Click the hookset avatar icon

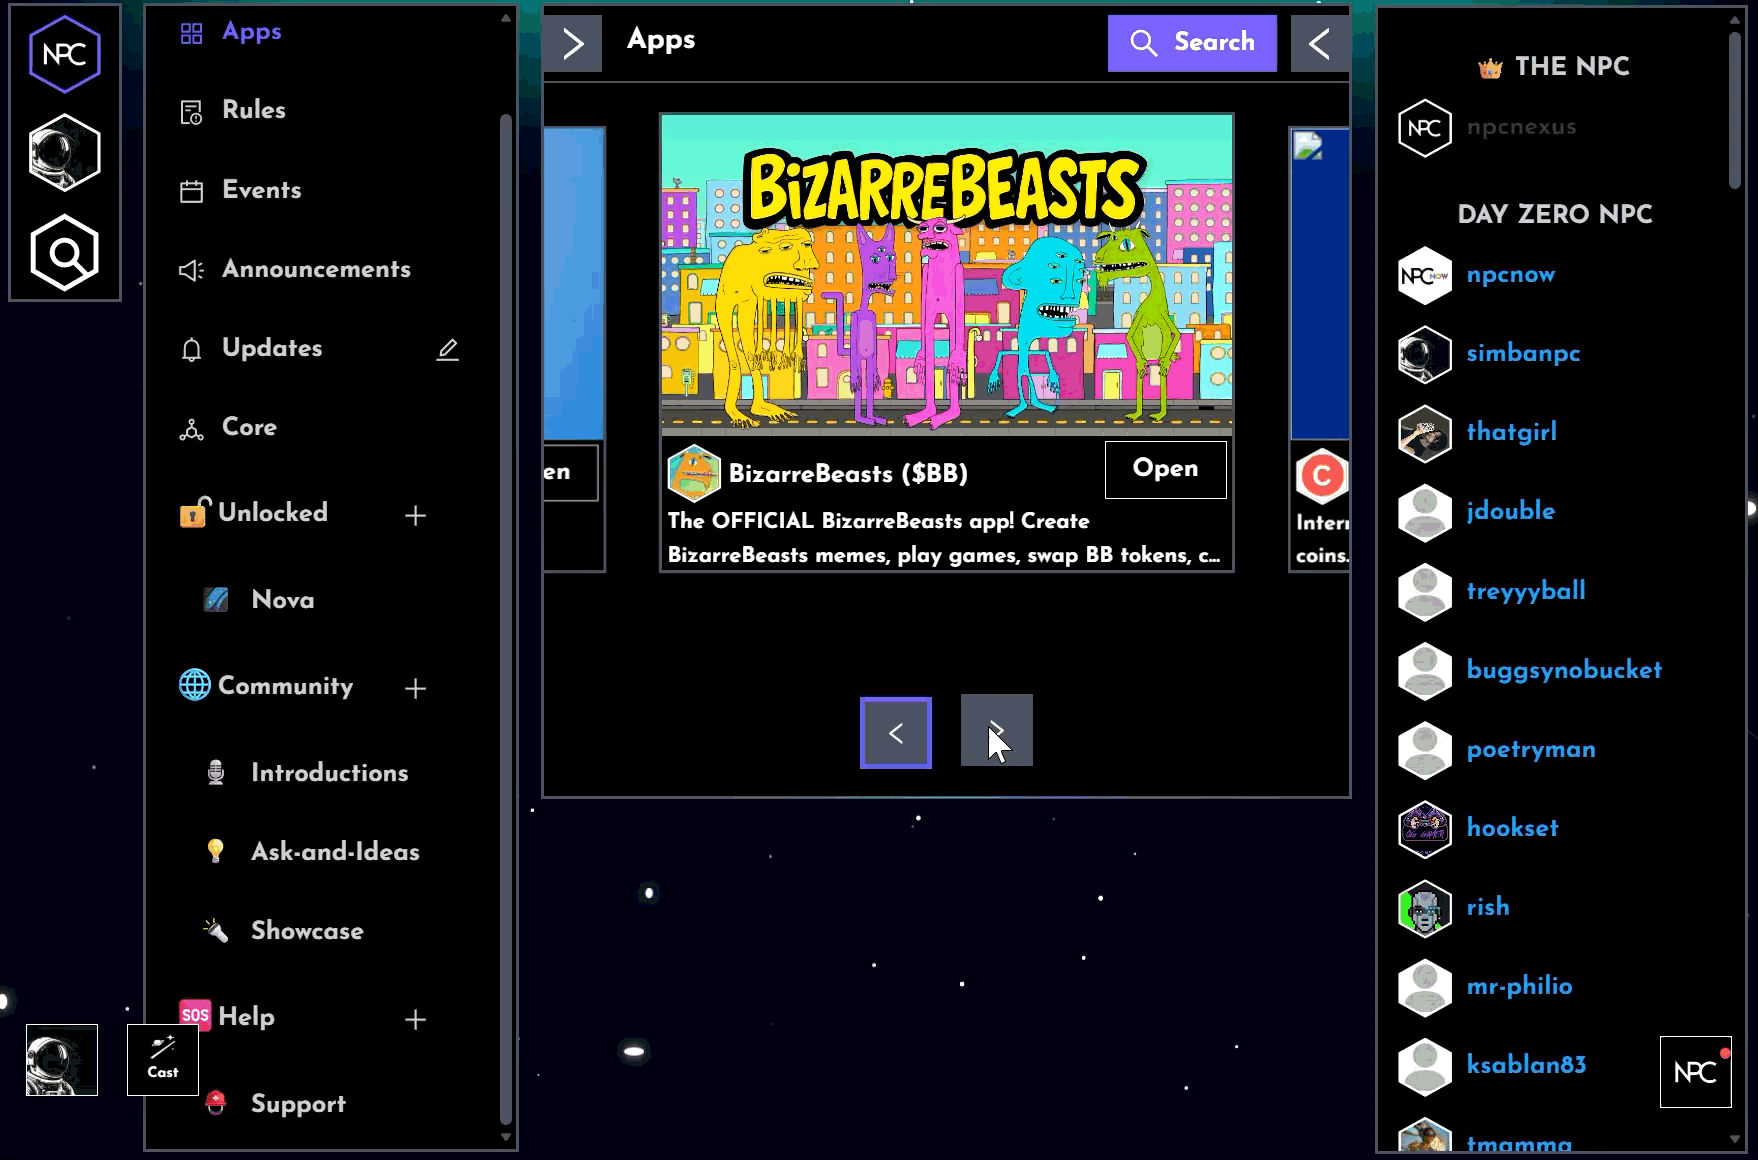(x=1425, y=829)
